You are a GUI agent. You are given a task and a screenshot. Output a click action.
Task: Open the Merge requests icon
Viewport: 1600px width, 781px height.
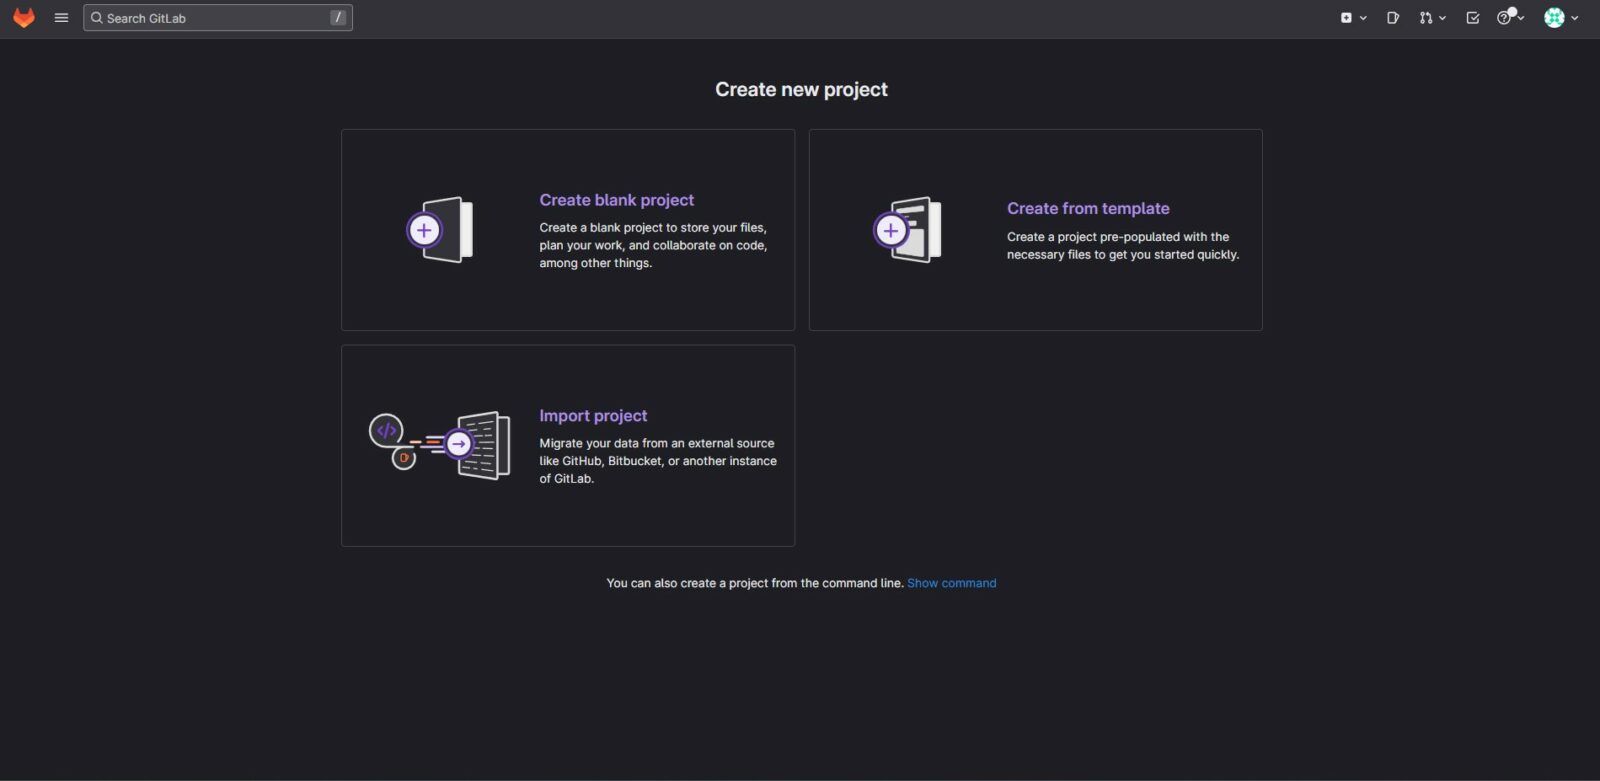[x=1426, y=18]
